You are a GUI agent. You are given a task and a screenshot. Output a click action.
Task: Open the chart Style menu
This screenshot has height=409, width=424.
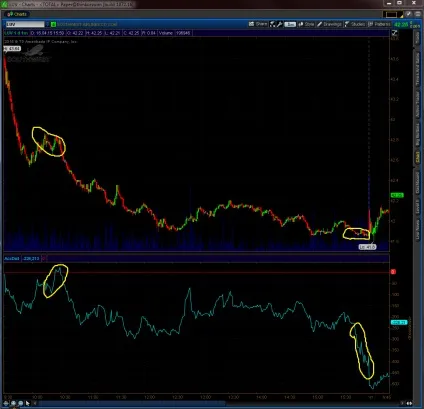pyautogui.click(x=306, y=24)
